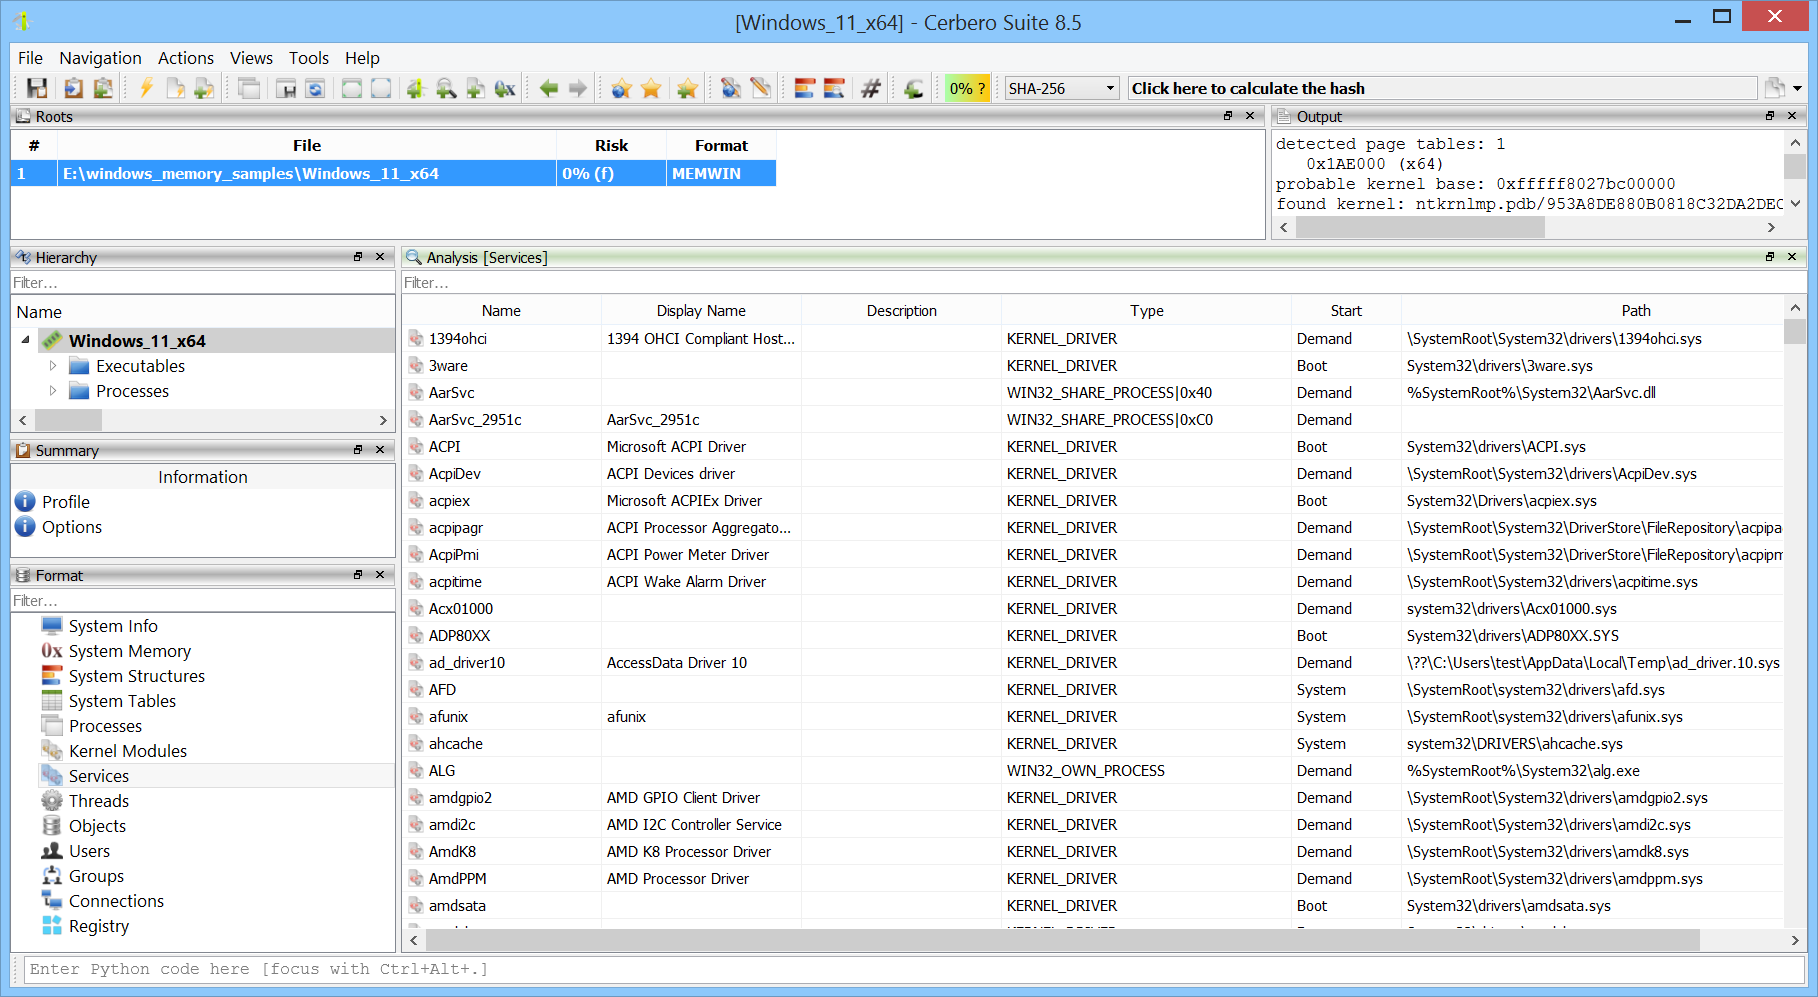
Task: Expand the Processes hierarchy node
Action: [53, 391]
